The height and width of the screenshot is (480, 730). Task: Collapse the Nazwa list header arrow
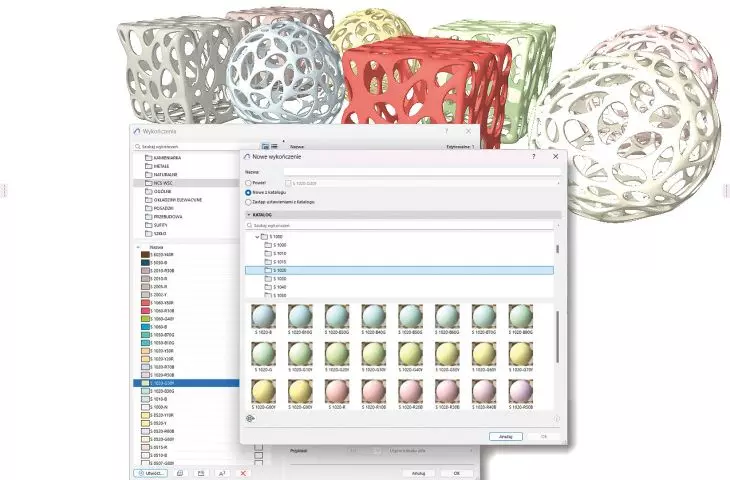click(138, 247)
